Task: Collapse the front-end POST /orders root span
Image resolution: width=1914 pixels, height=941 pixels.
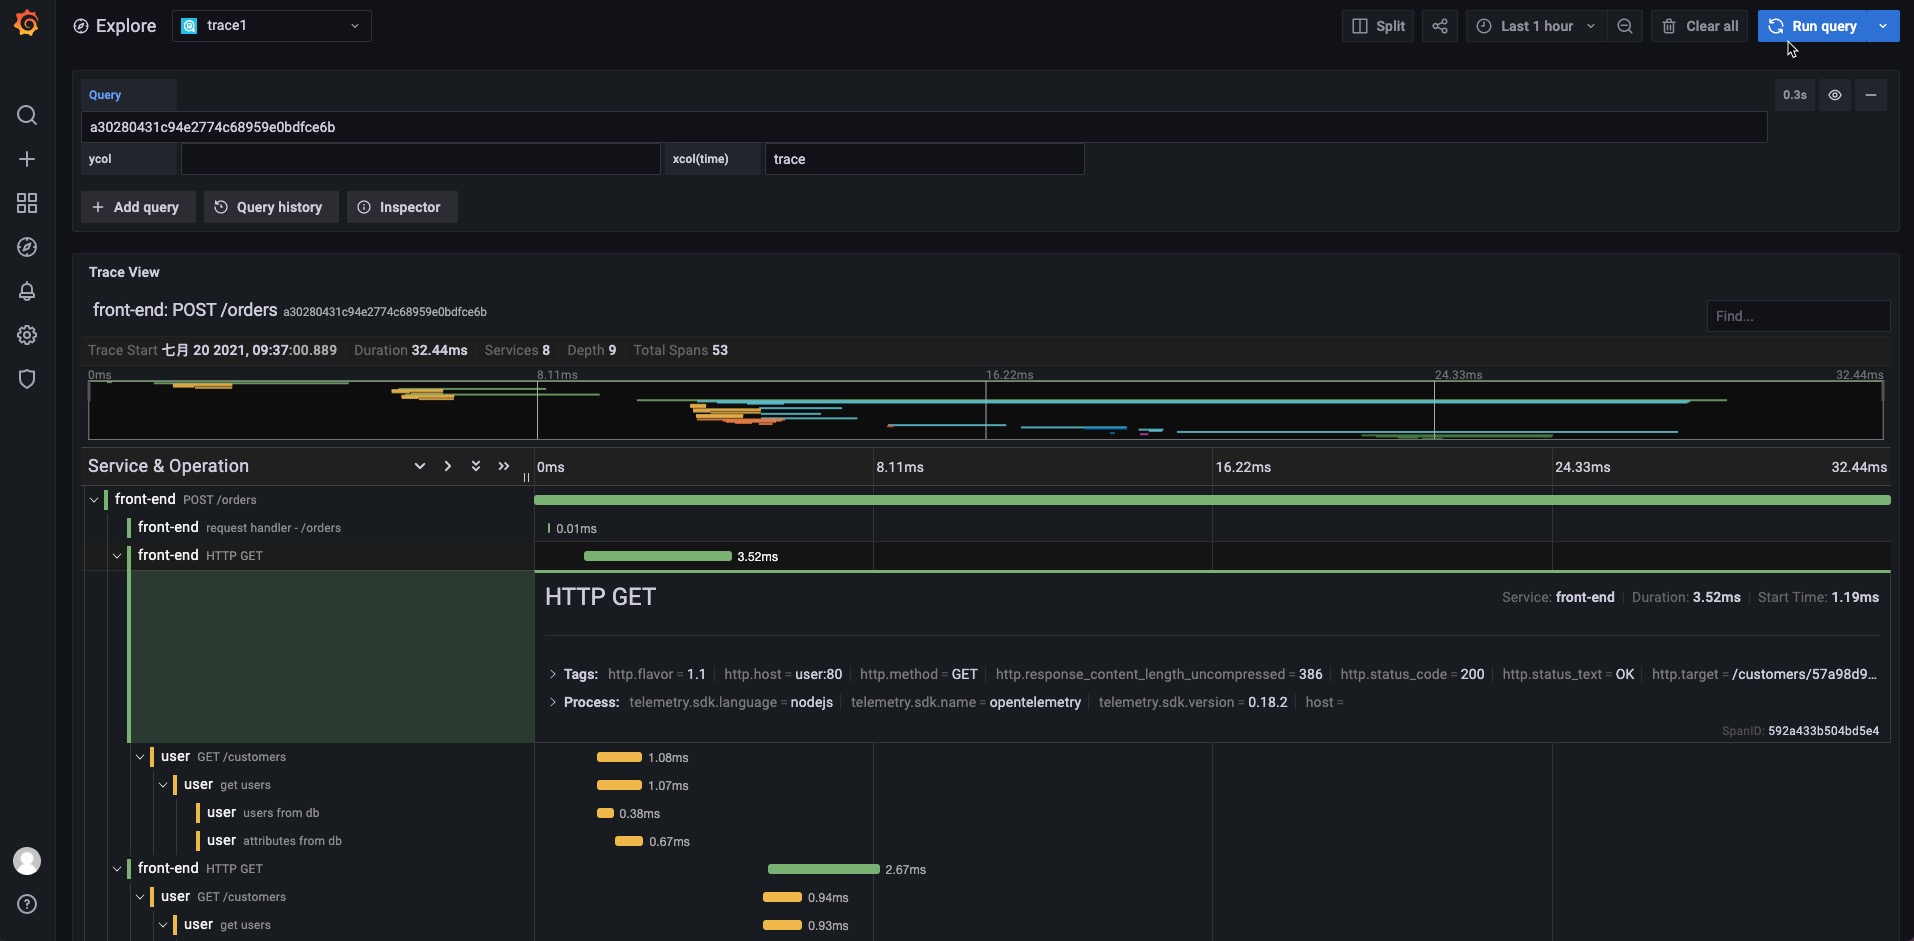Action: (94, 499)
